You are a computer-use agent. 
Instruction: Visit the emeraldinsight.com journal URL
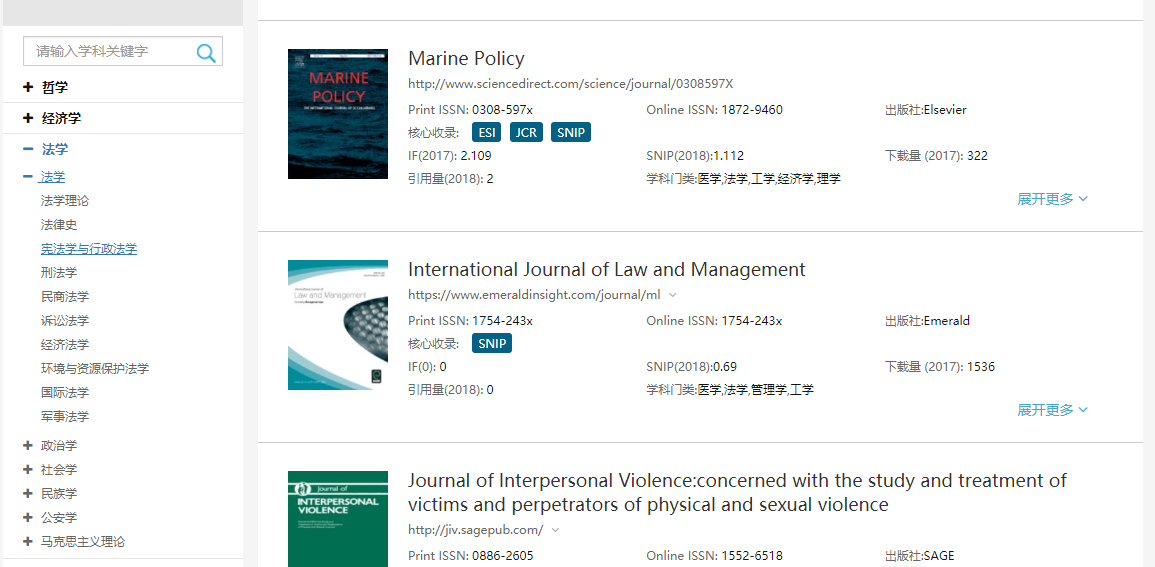click(534, 295)
